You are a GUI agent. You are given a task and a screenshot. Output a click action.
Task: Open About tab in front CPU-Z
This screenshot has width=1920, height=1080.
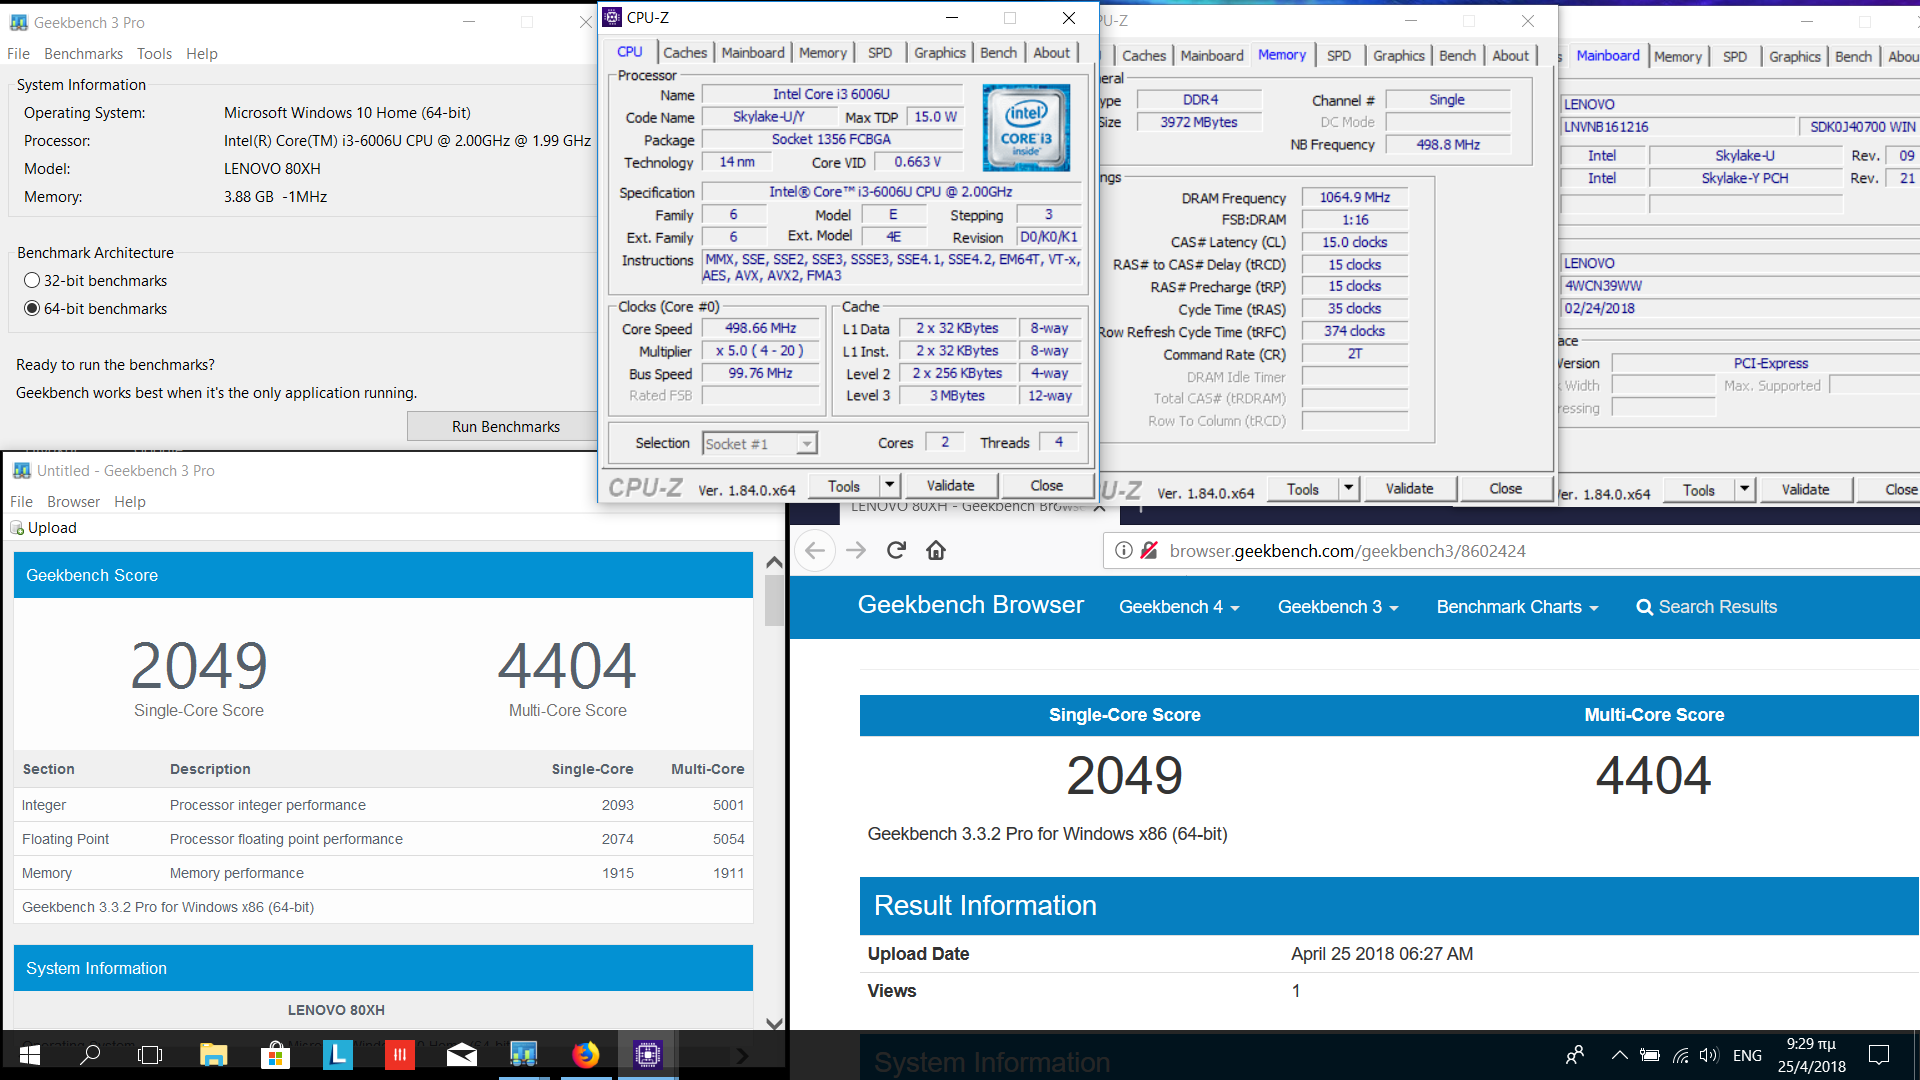(1051, 53)
